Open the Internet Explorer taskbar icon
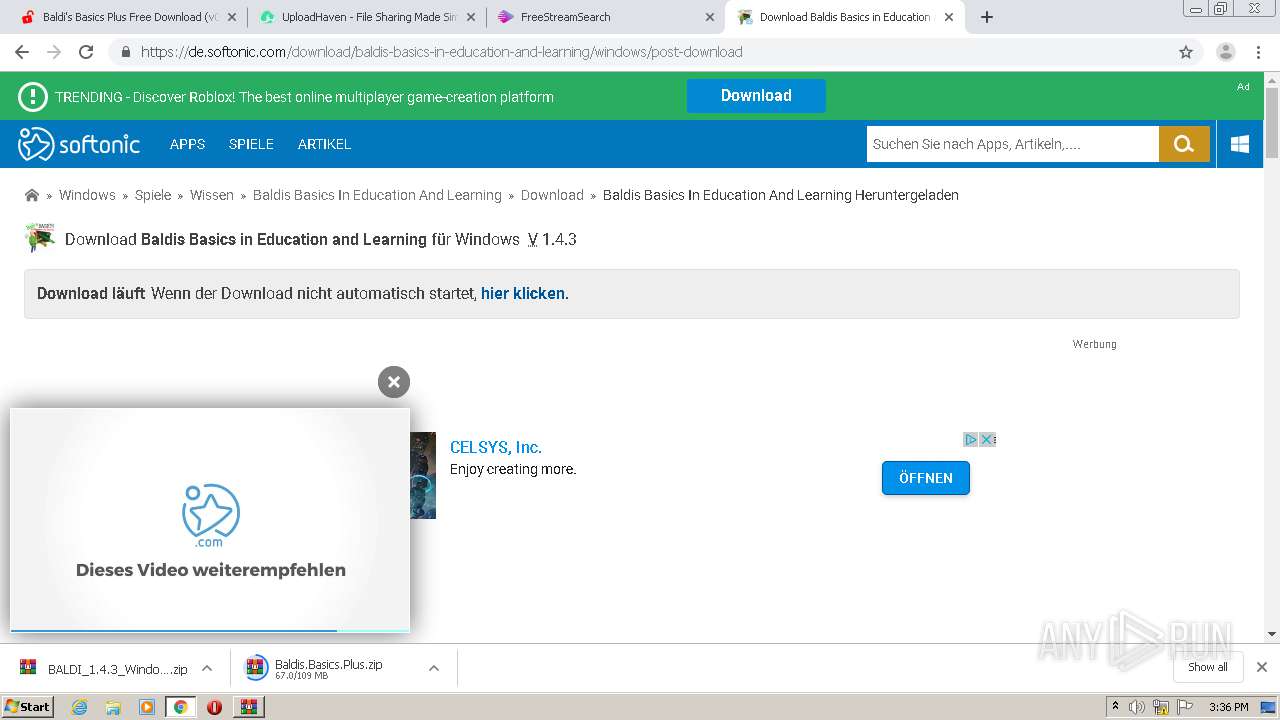Viewport: 1280px width, 720px height. click(79, 707)
